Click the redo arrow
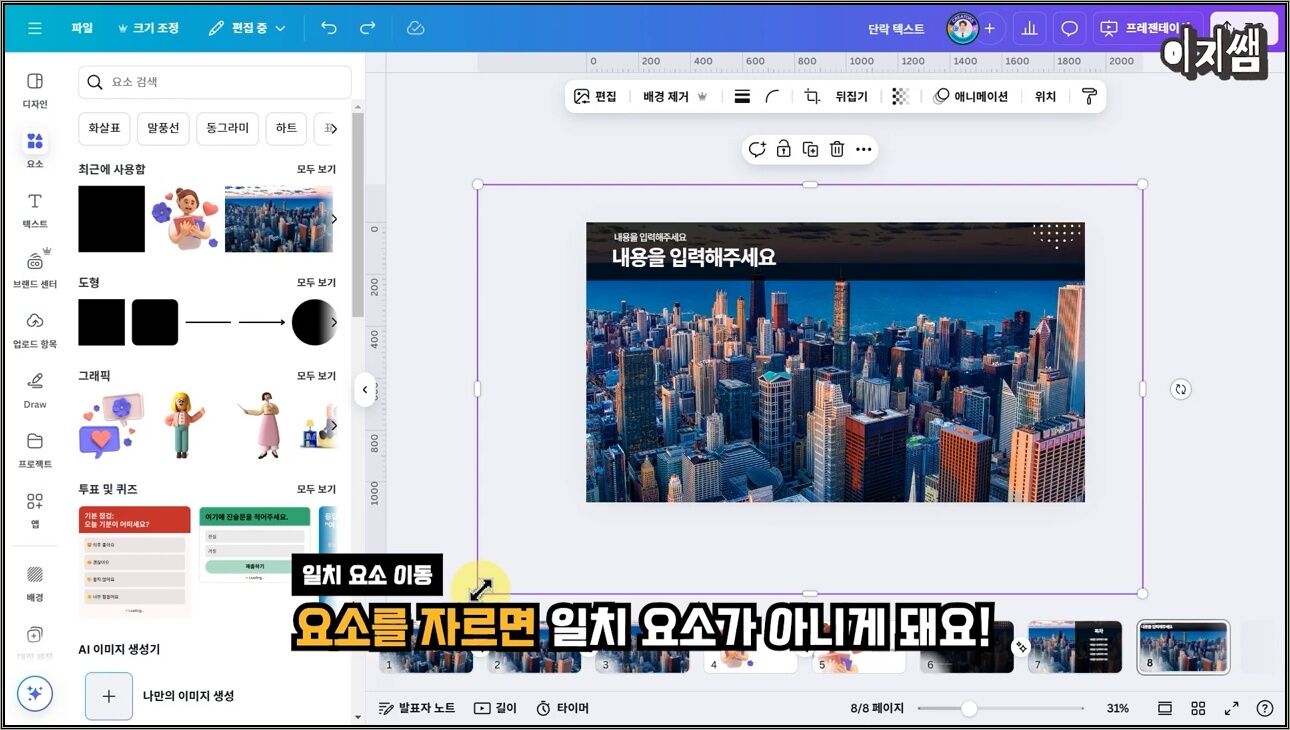 (367, 28)
